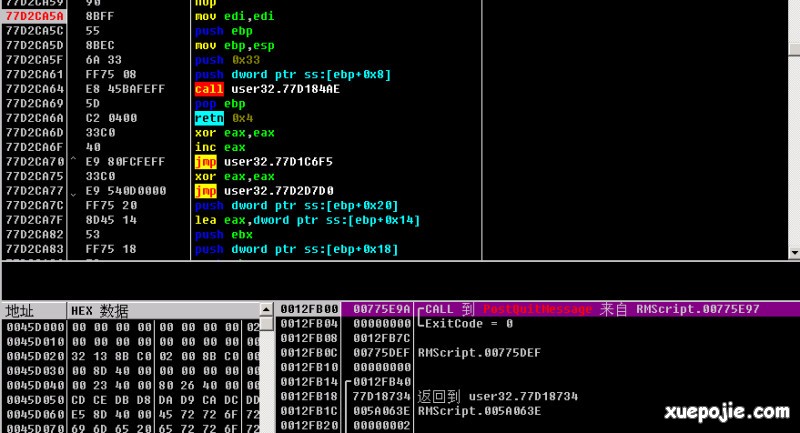
Task: Click 'push dword ptr ss:[ebp+0x20]' line
Action: coord(296,206)
